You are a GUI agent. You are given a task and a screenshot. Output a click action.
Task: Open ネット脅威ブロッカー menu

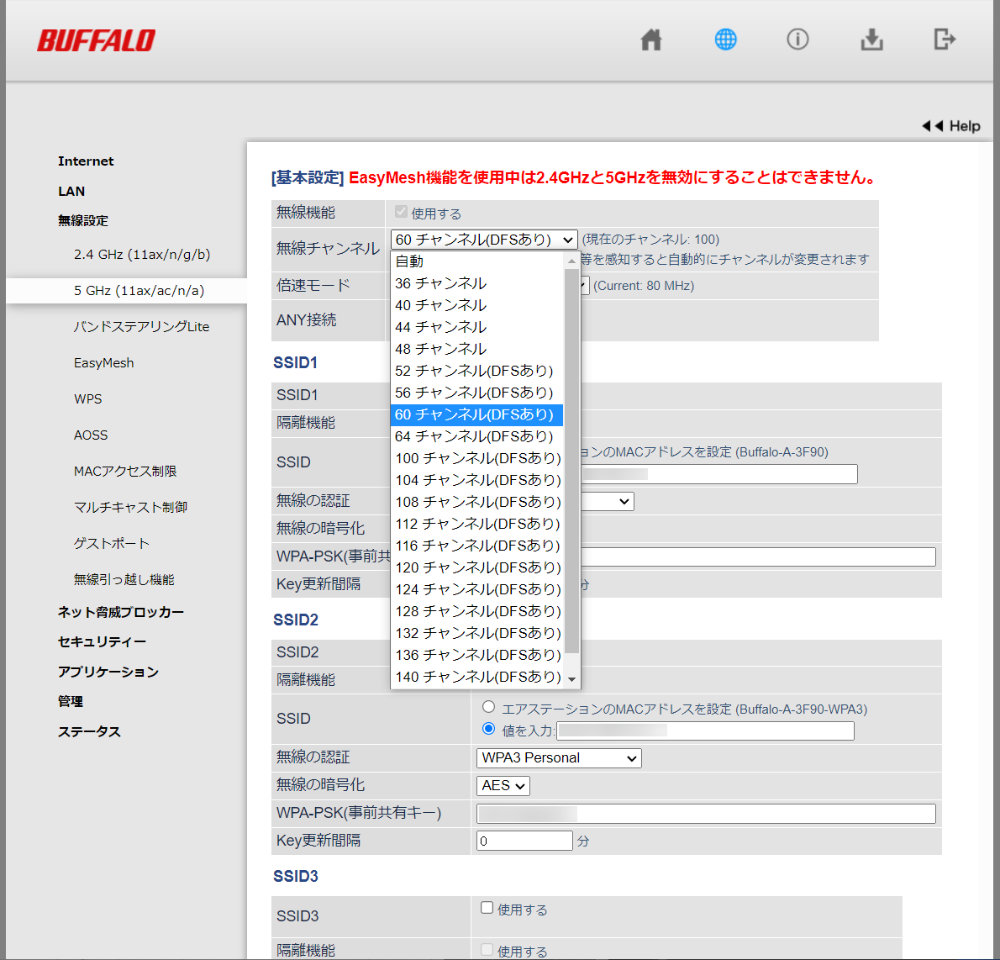coord(121,612)
